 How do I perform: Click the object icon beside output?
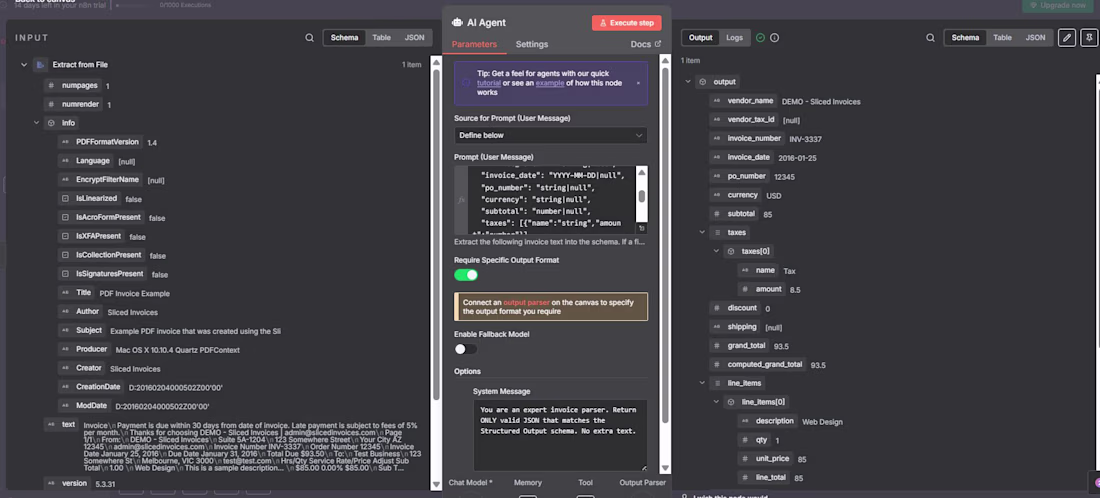pos(702,82)
